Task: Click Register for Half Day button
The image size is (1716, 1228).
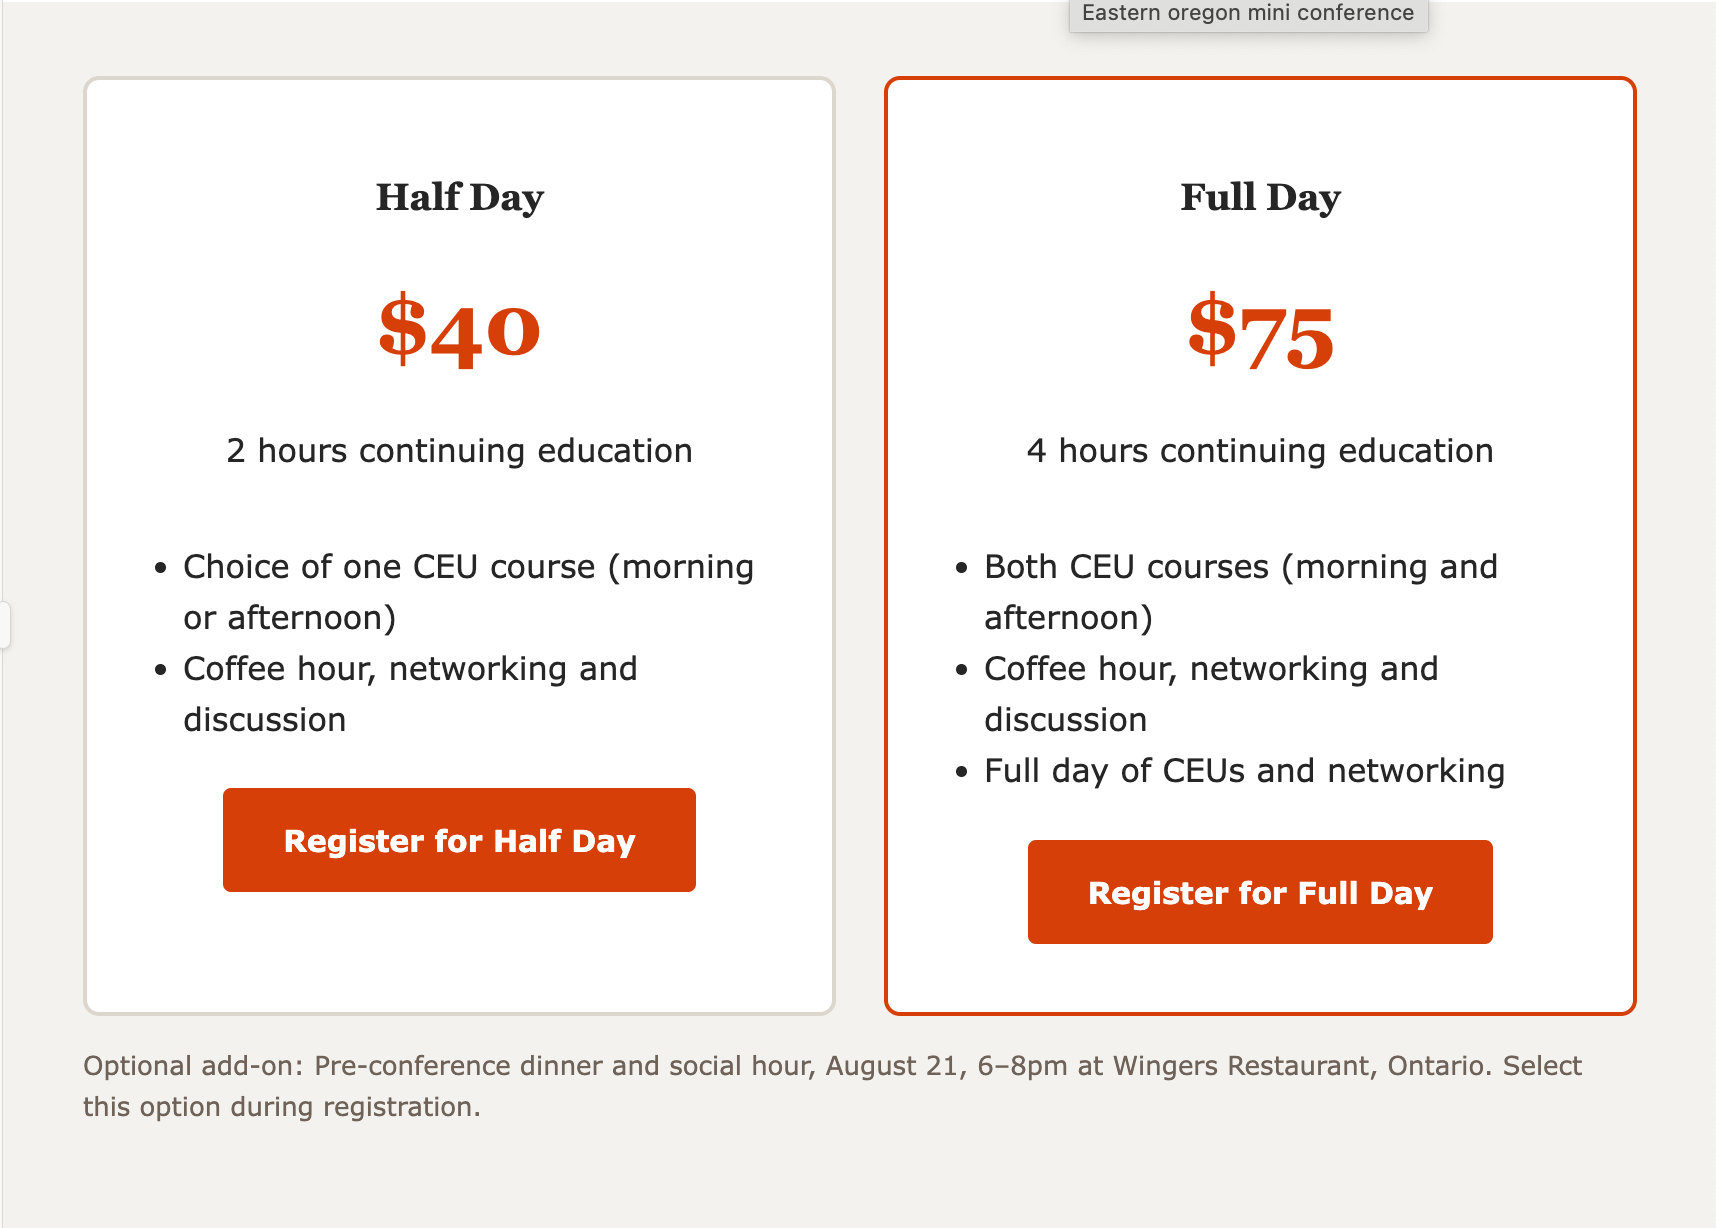Action: [459, 840]
